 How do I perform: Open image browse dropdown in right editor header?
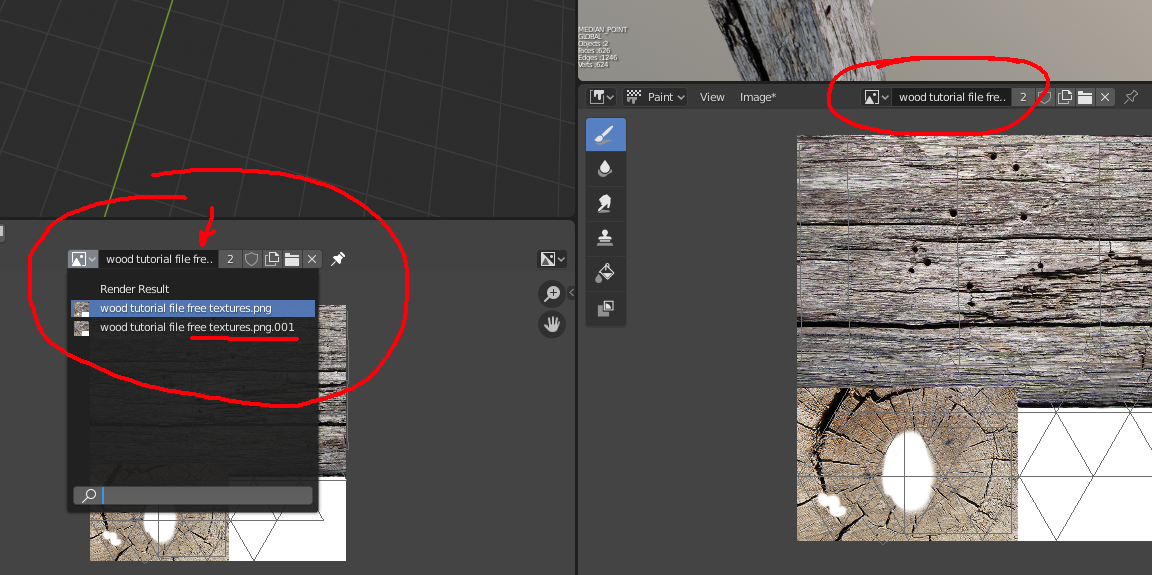pyautogui.click(x=876, y=97)
